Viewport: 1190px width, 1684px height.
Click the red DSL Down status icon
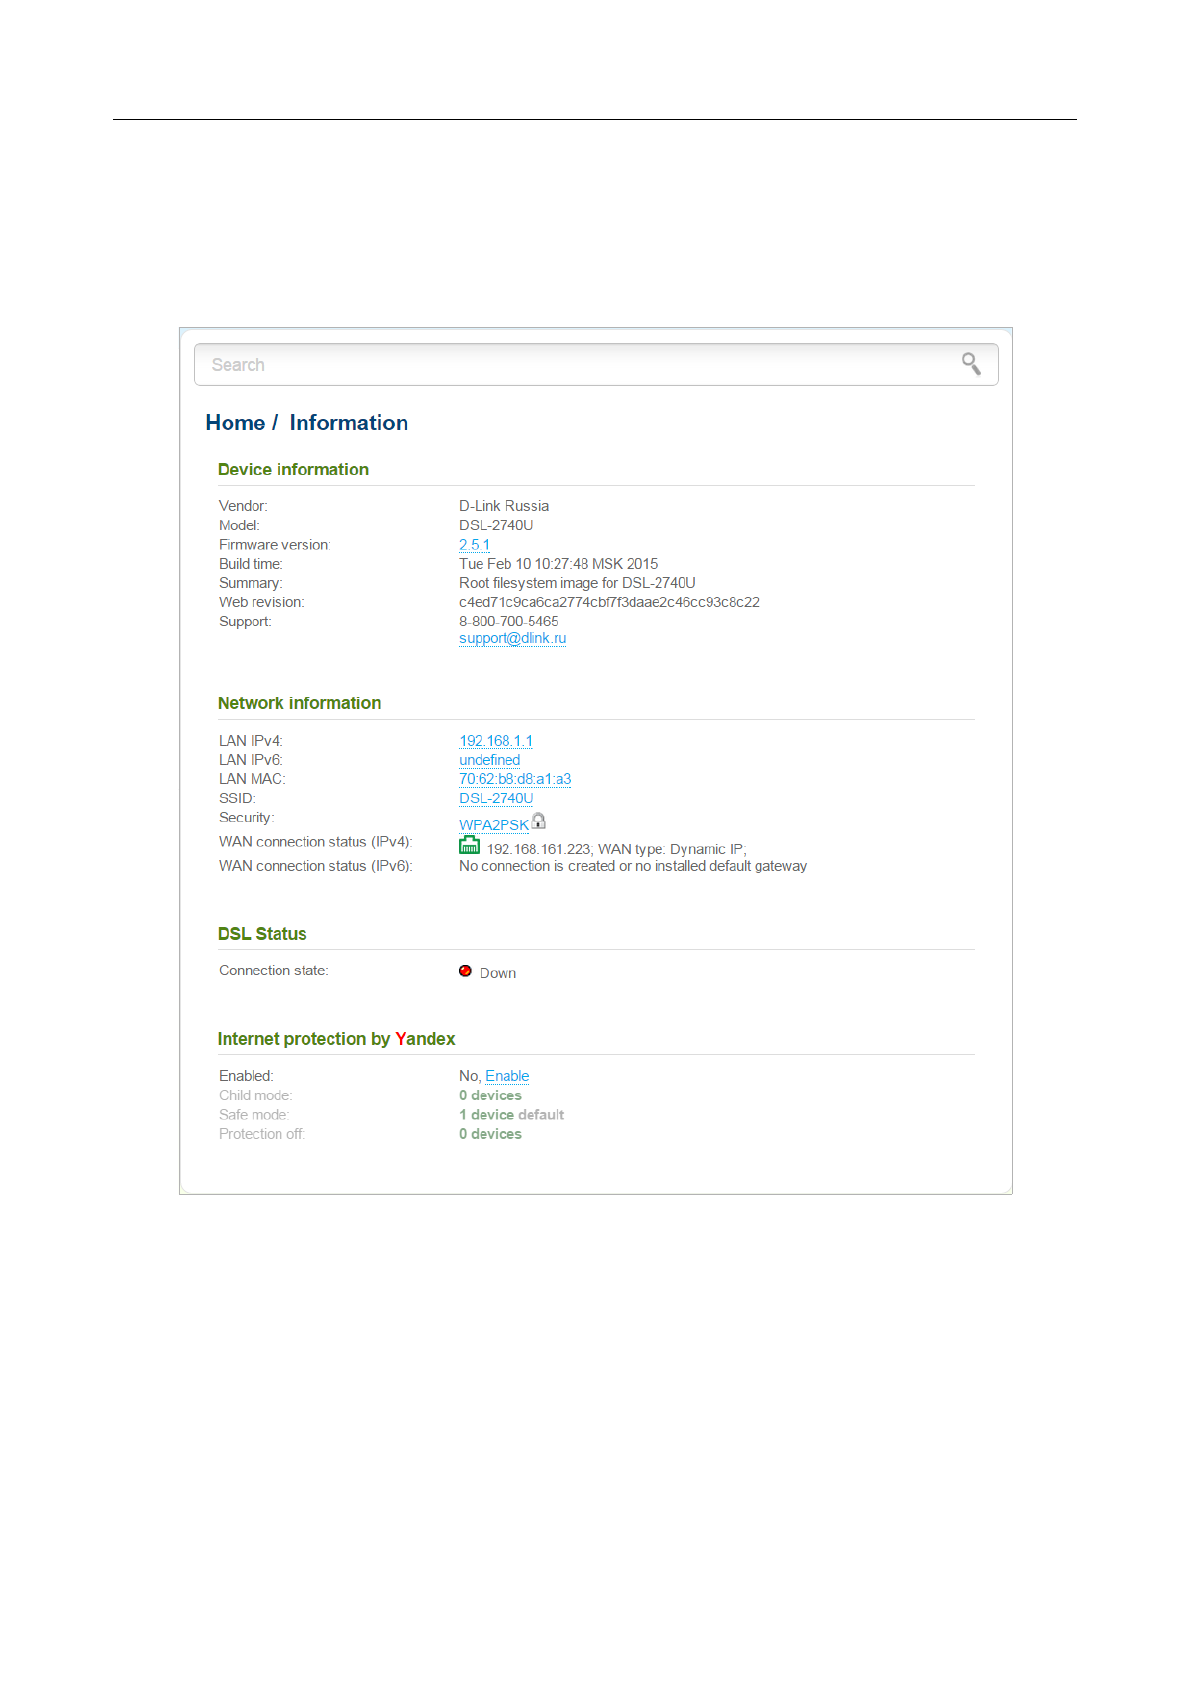pyautogui.click(x=465, y=971)
